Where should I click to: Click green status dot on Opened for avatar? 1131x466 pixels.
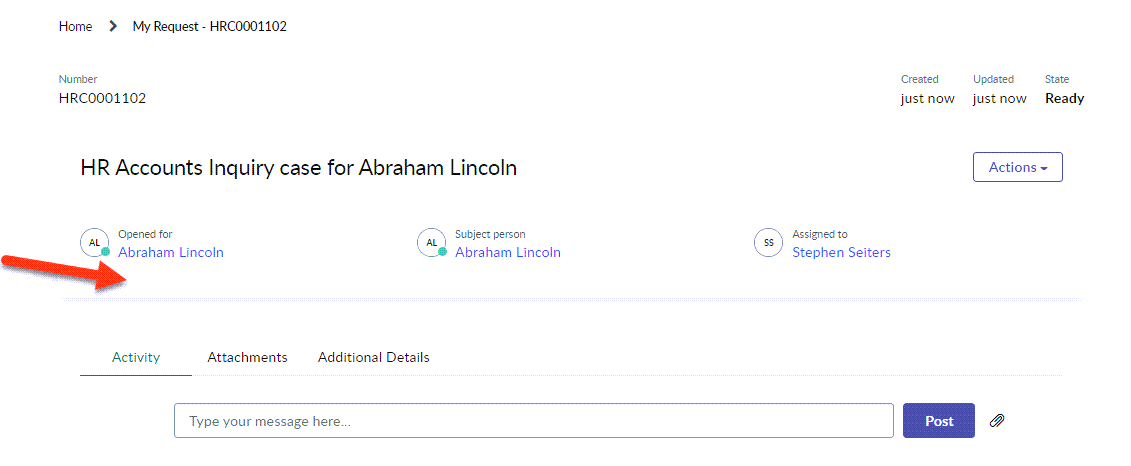pyautogui.click(x=105, y=252)
